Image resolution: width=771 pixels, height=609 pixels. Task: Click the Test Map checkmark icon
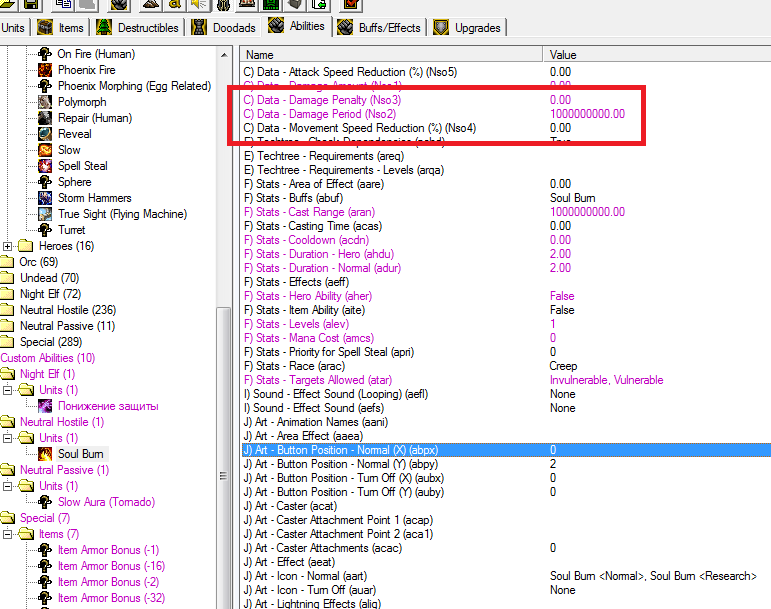point(353,5)
